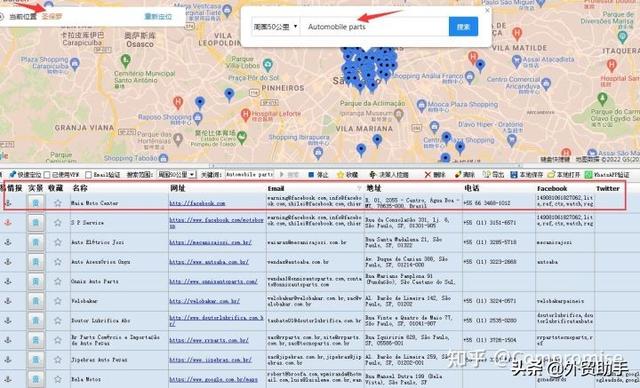Click the blue 搜索 button in the map search box

(x=463, y=27)
